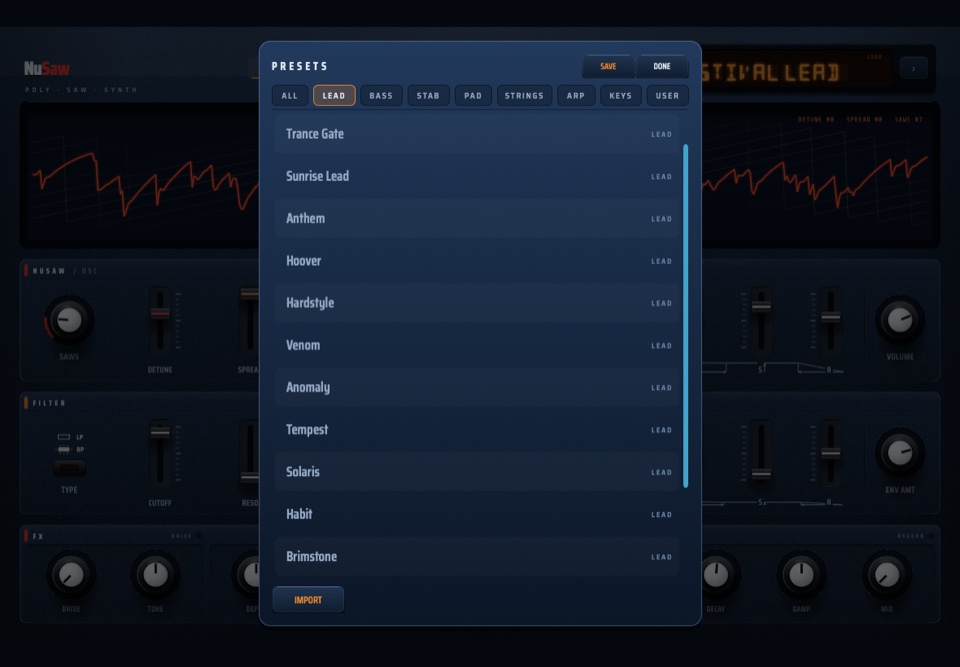Click the RESO slider handle
The height and width of the screenshot is (667, 960).
[x=249, y=478]
